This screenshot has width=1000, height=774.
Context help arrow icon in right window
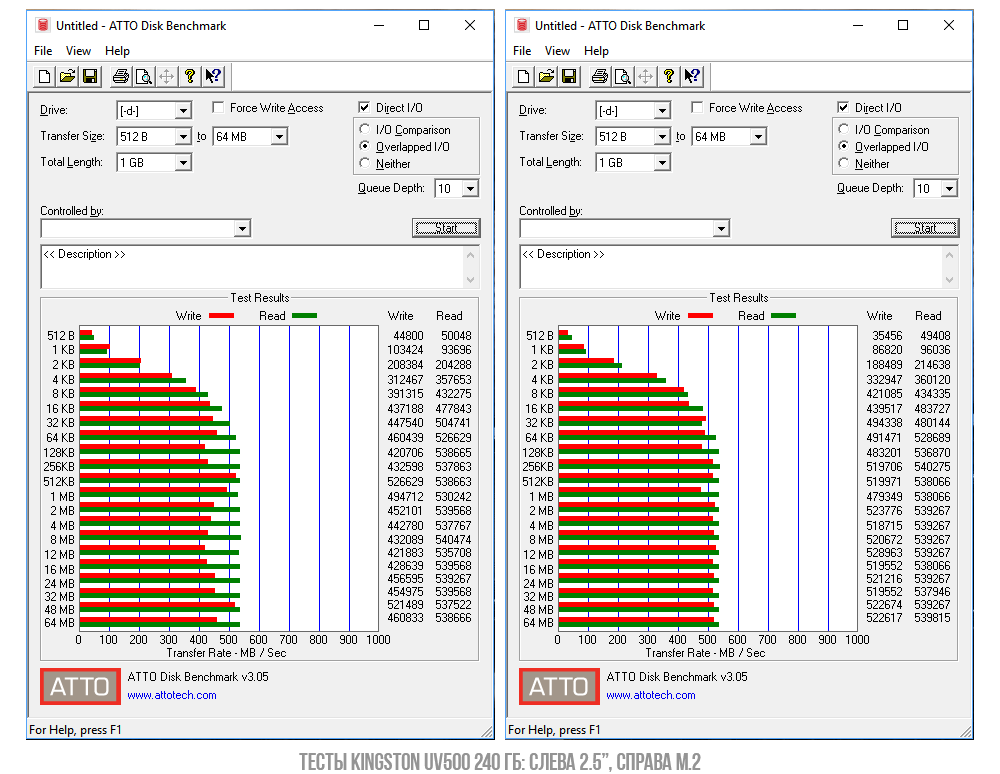point(691,77)
